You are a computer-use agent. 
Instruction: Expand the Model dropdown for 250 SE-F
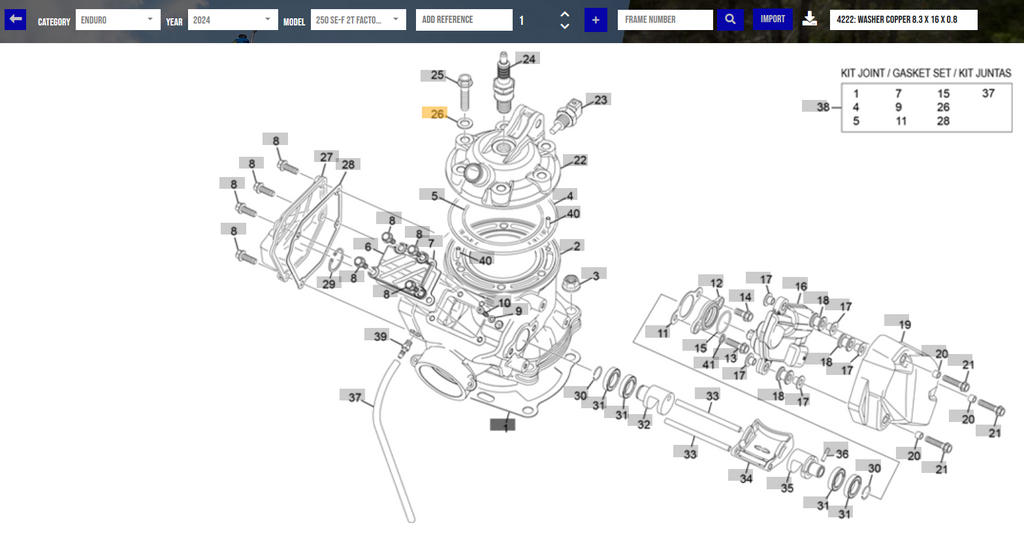[x=356, y=19]
